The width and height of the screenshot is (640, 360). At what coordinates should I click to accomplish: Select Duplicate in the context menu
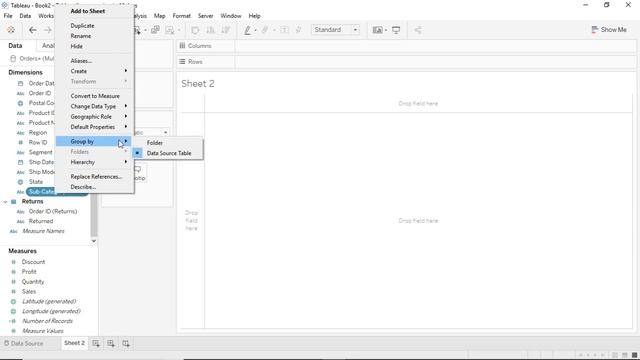tap(82, 26)
